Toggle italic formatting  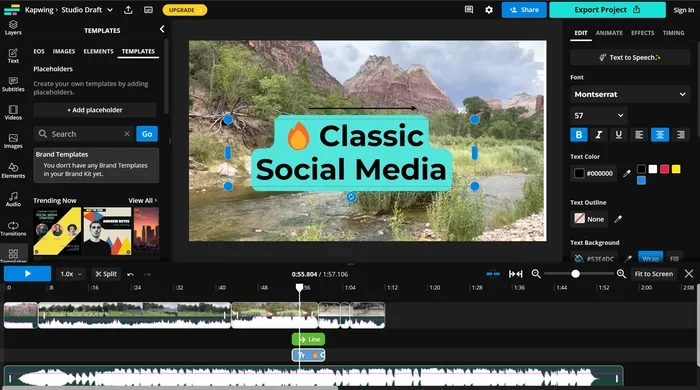[599, 134]
